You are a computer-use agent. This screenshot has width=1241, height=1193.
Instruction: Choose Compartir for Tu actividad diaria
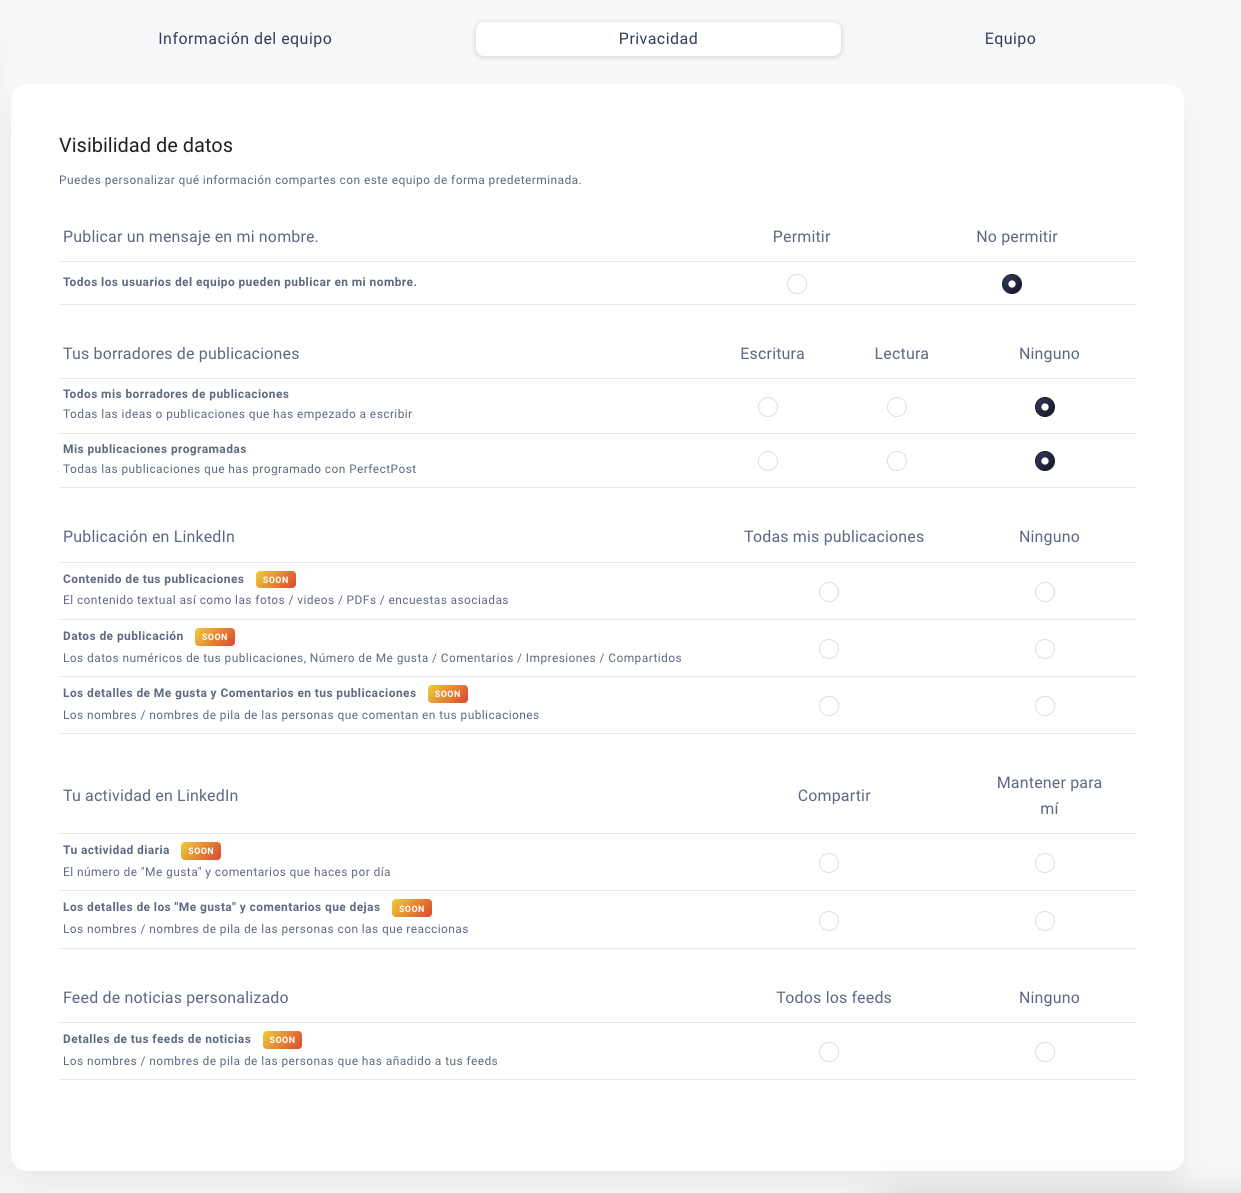click(x=829, y=863)
